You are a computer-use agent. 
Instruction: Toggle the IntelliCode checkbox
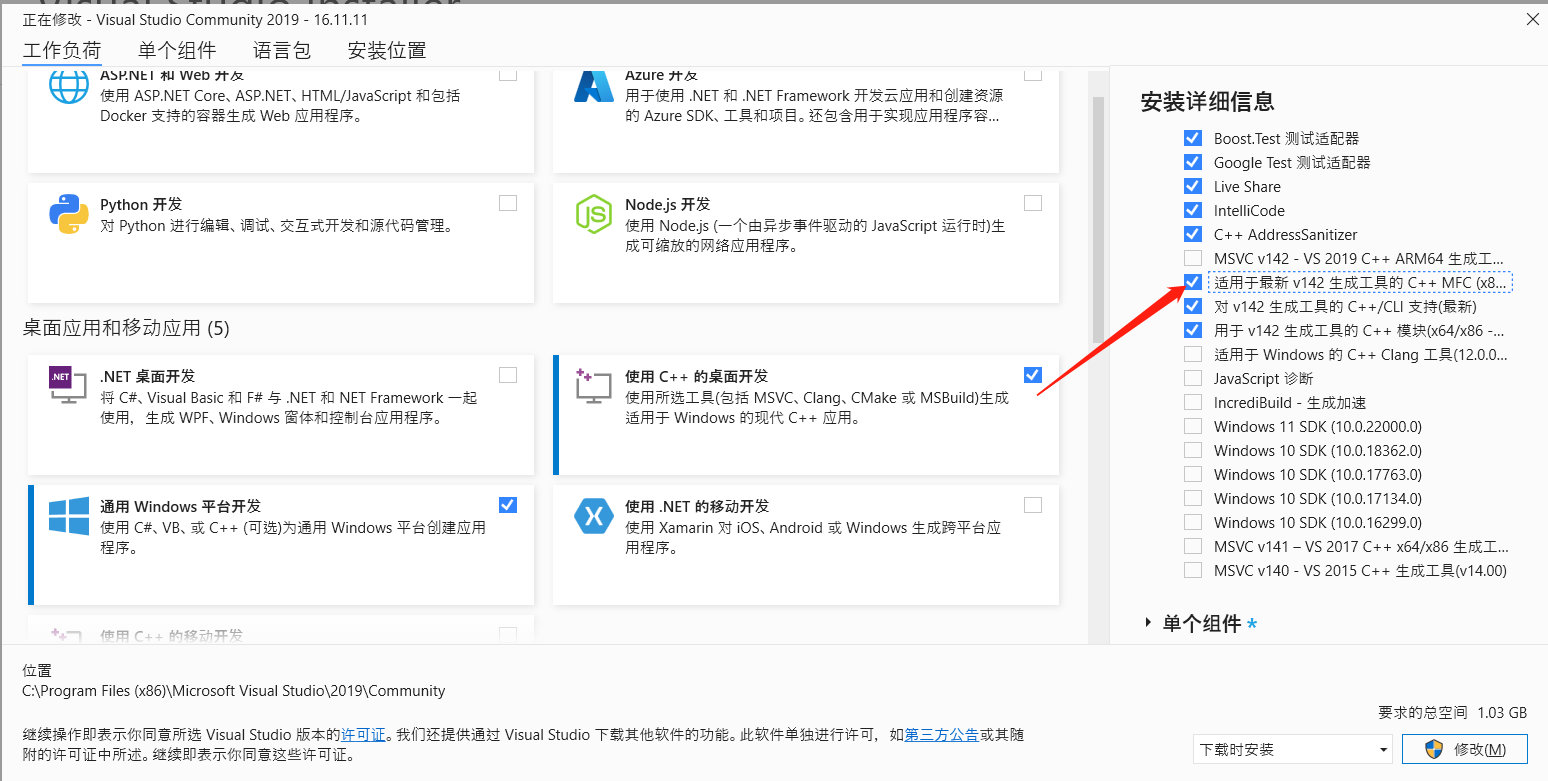(x=1192, y=210)
